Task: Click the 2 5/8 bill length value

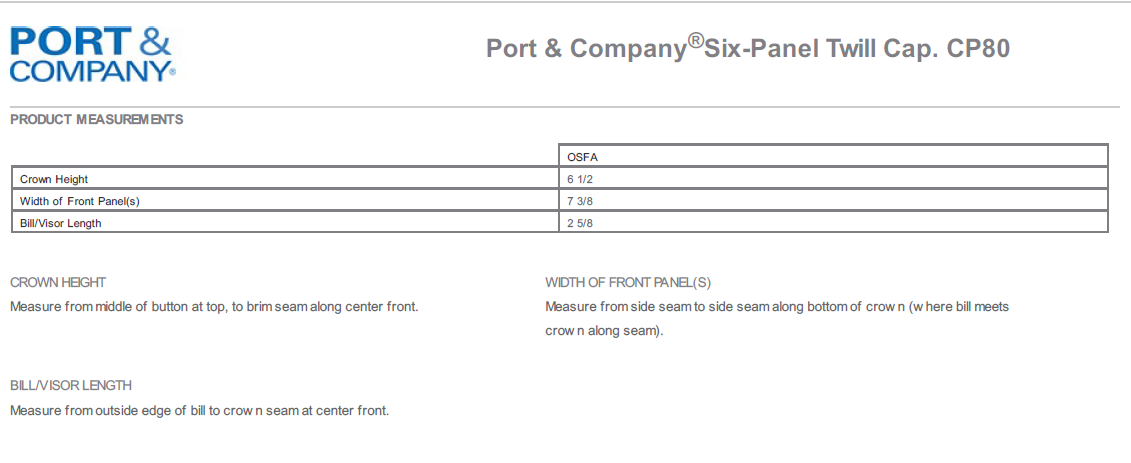Action: pos(581,223)
